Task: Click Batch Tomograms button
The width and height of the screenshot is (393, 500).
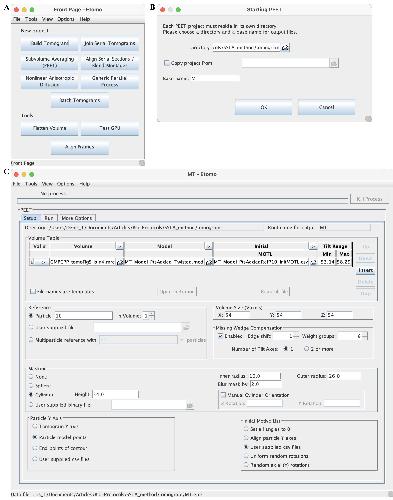Action: point(80,100)
